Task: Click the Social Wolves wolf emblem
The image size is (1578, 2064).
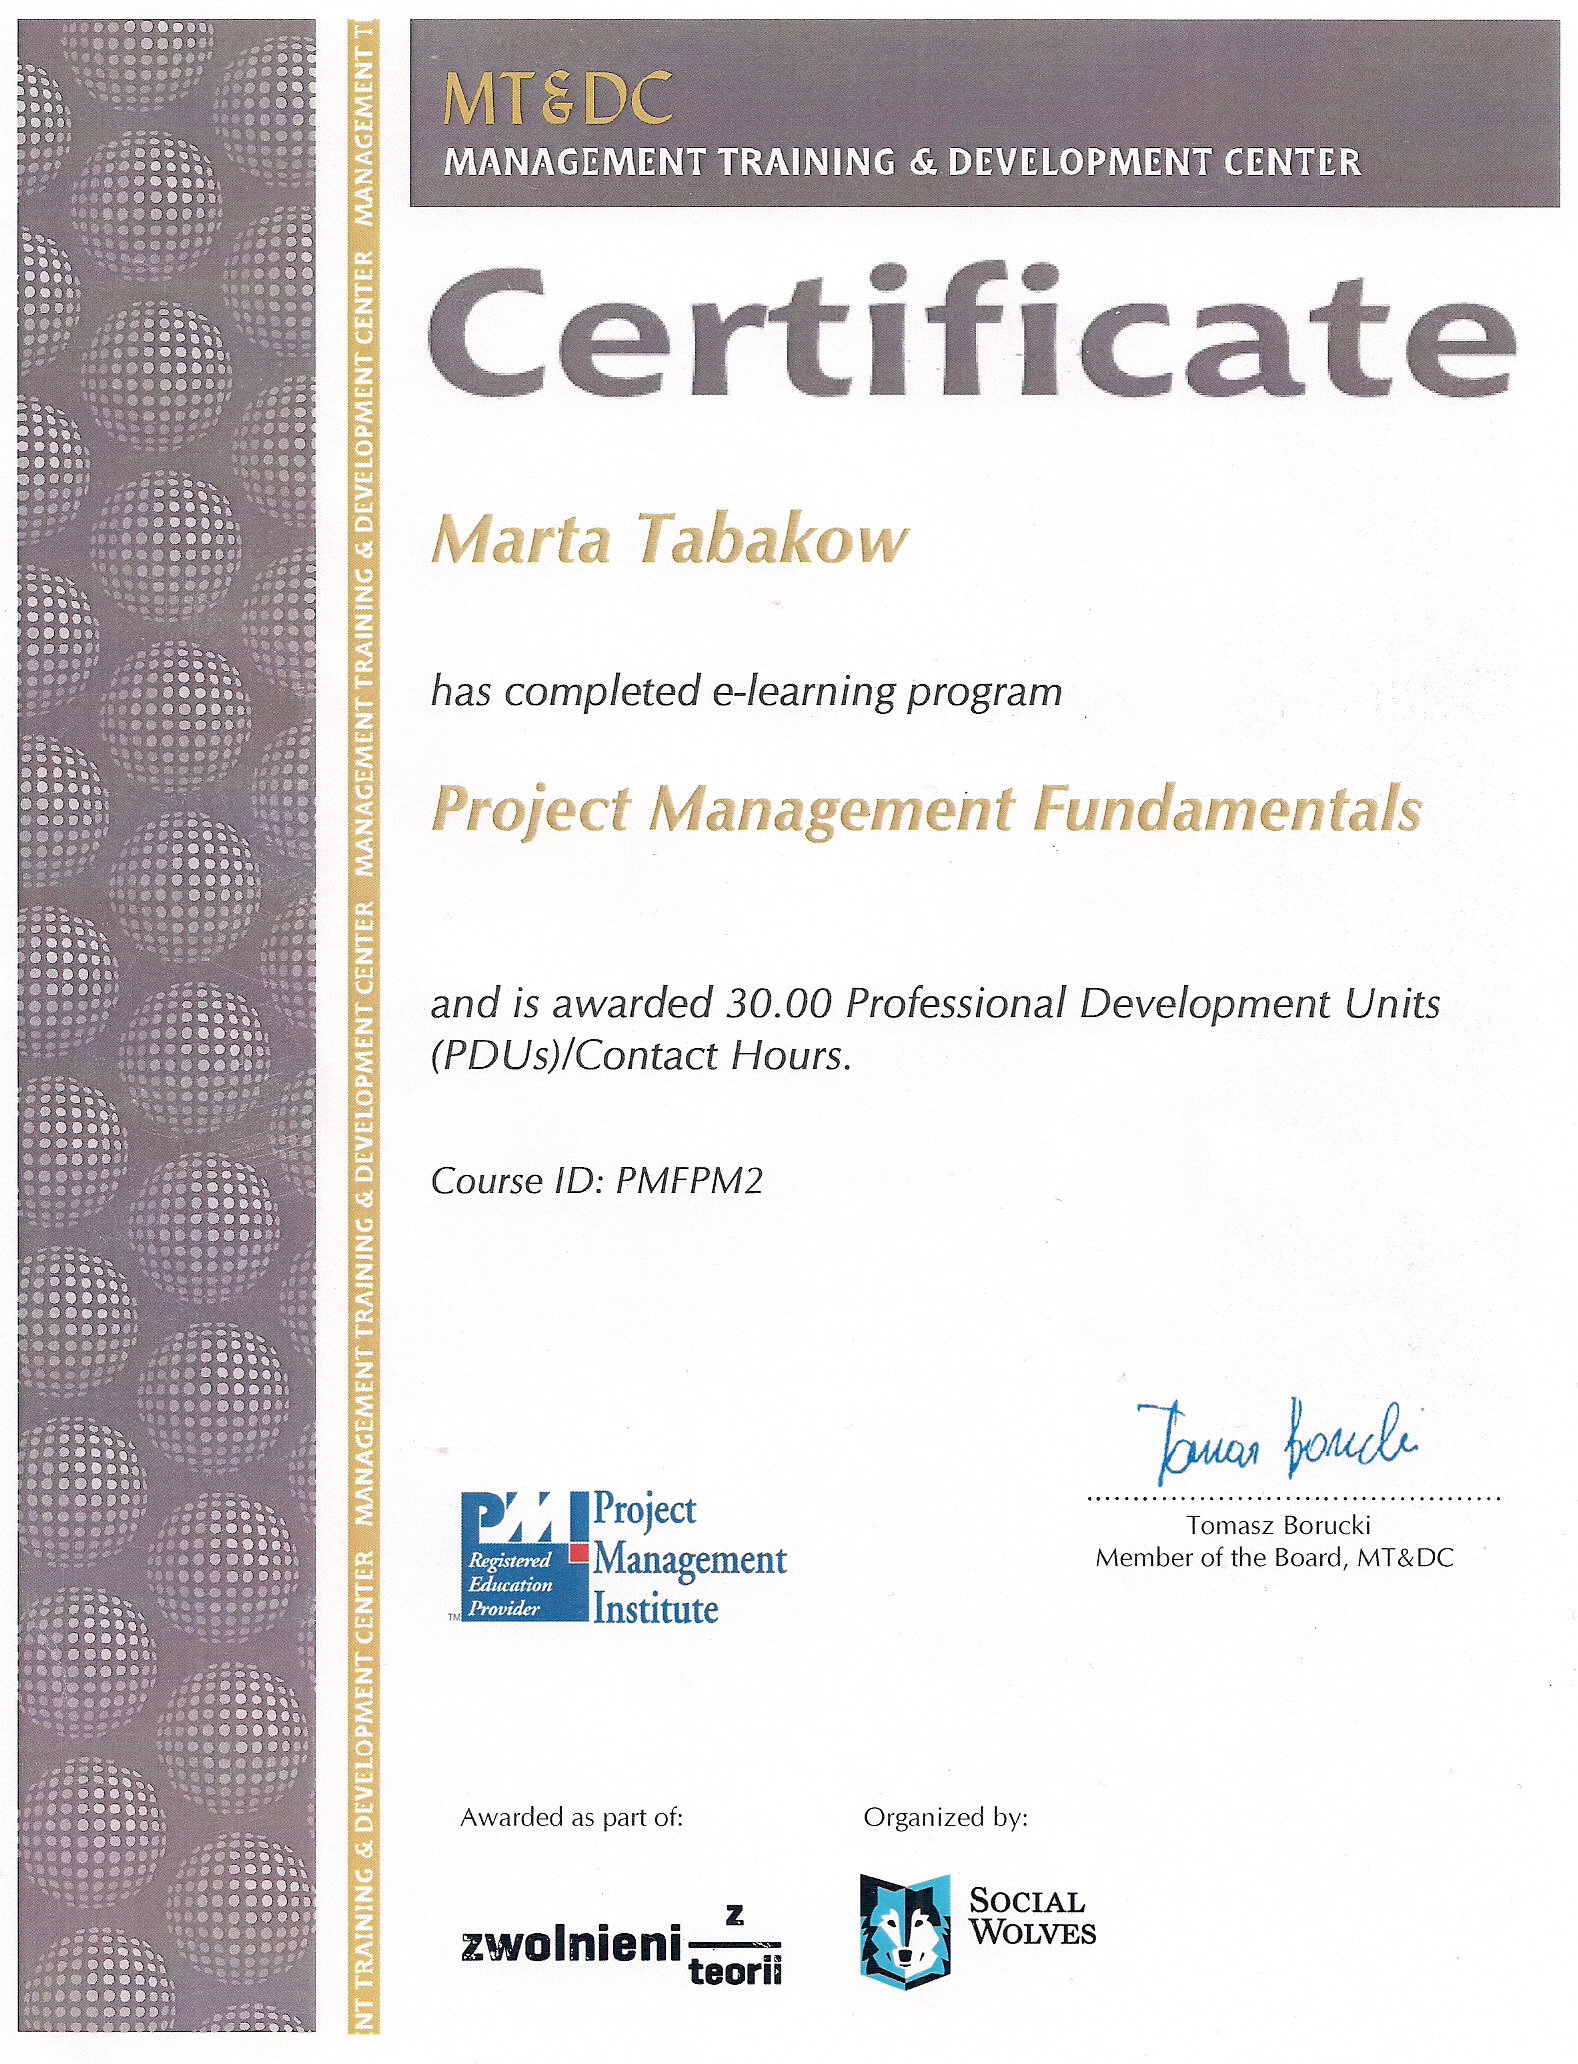Action: point(905,1931)
